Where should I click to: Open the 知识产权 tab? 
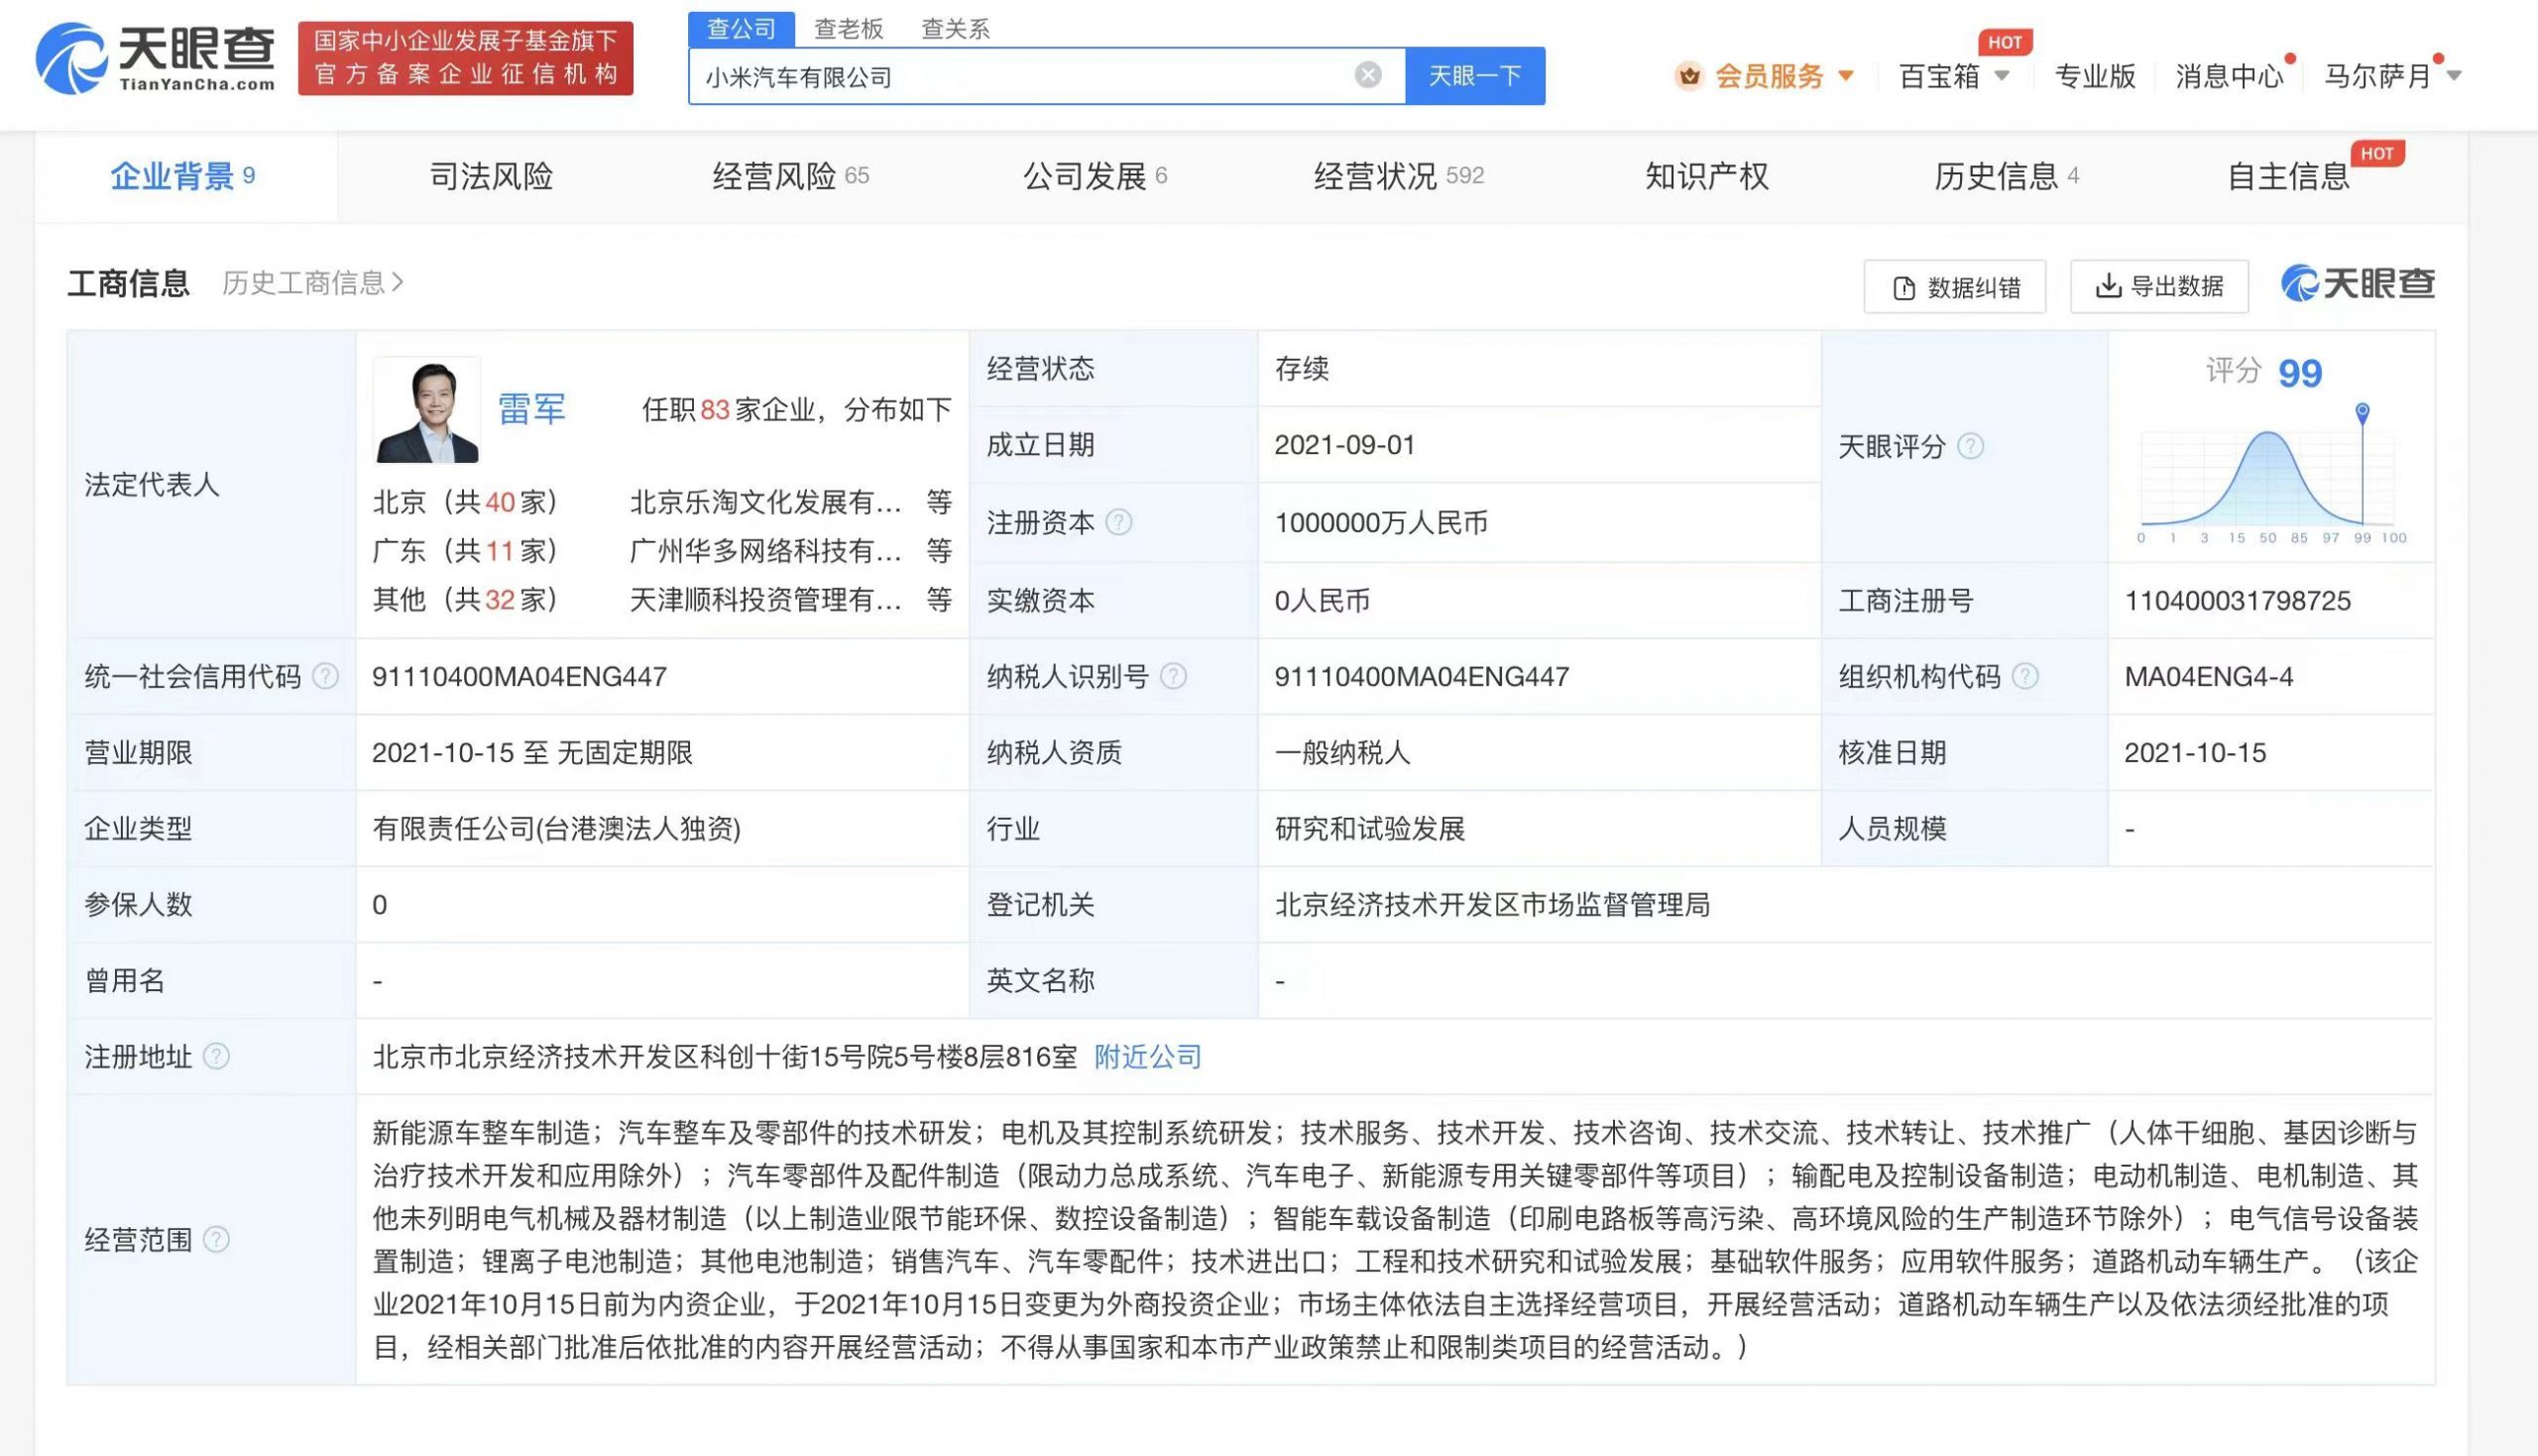click(1706, 177)
